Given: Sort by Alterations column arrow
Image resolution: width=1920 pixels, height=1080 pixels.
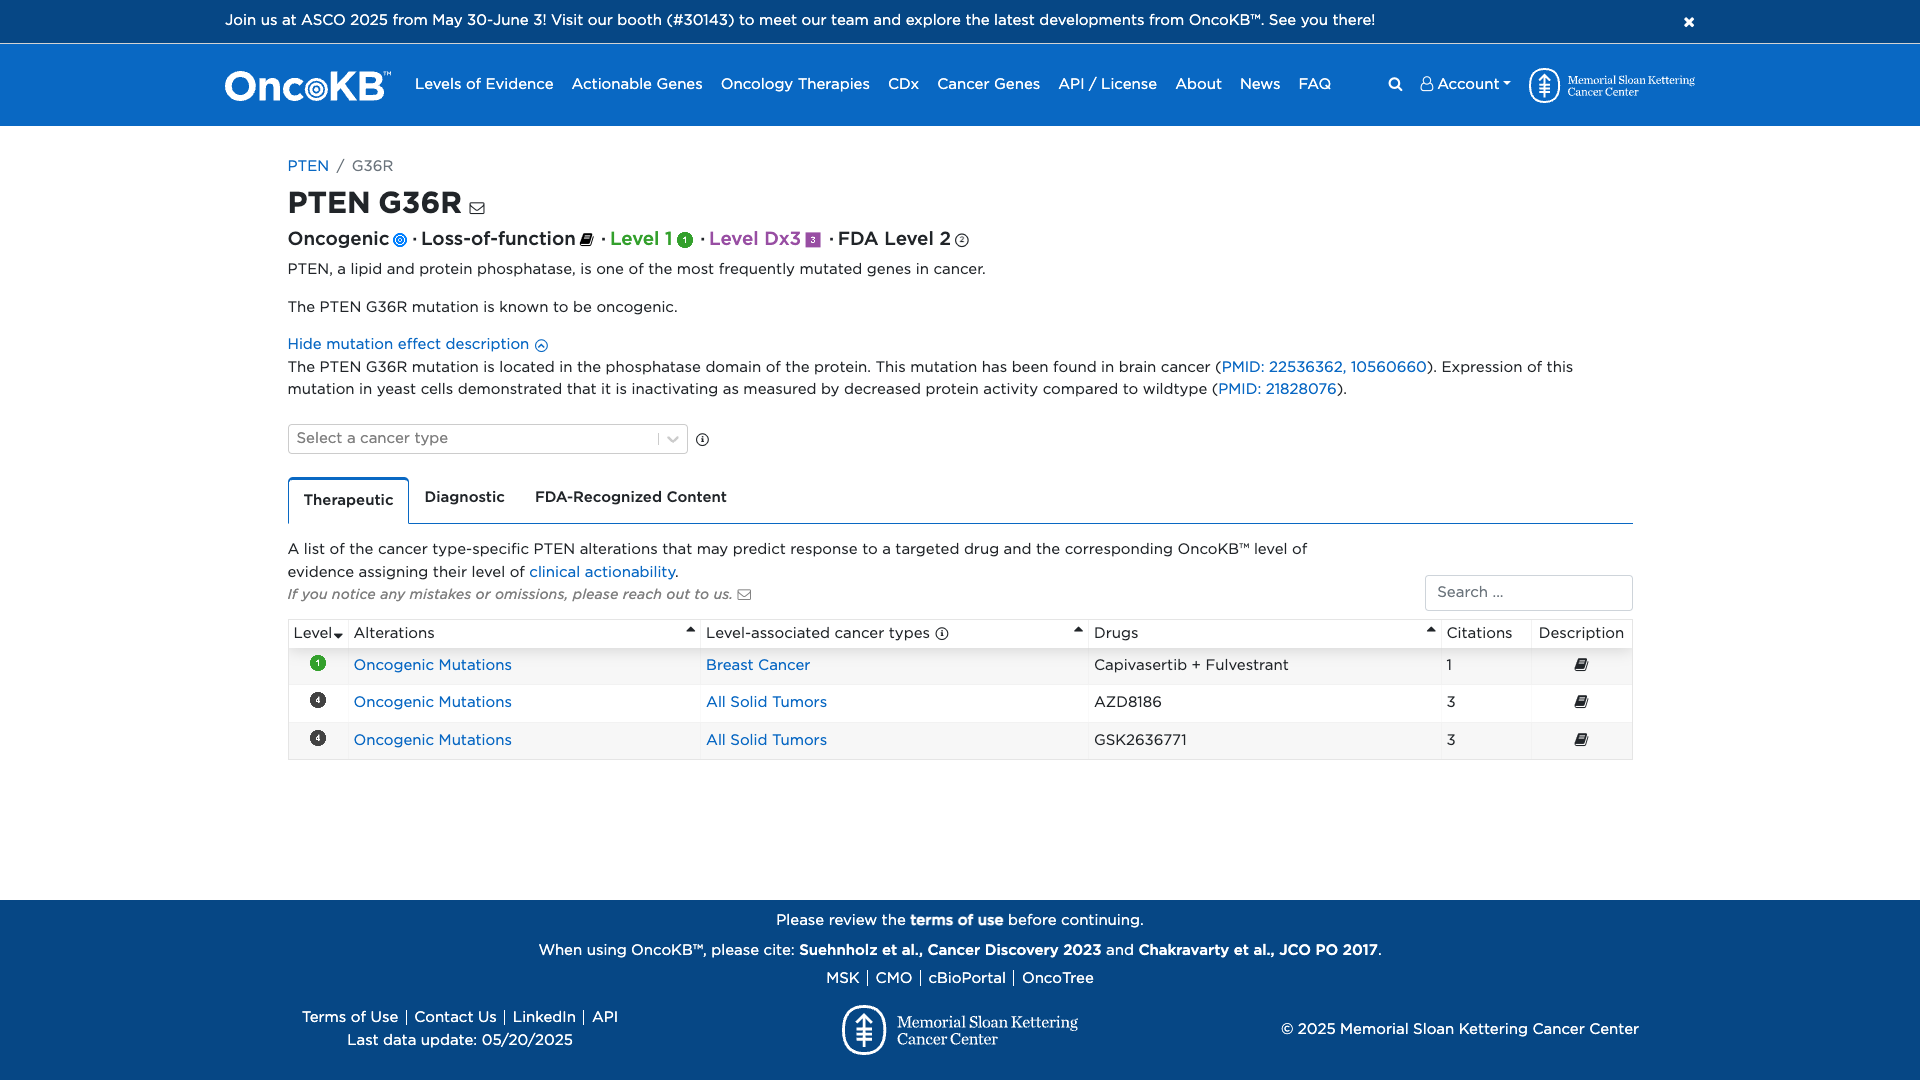Looking at the screenshot, I should (690, 630).
